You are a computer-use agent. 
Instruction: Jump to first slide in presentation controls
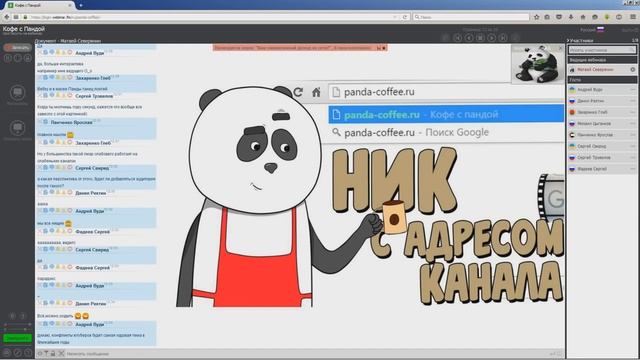pyautogui.click(x=458, y=38)
